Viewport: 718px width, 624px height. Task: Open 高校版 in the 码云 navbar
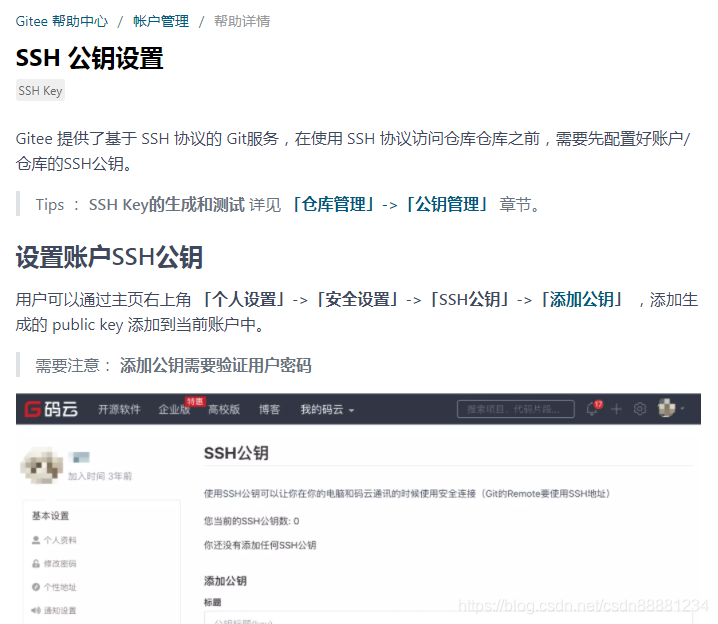[x=224, y=409]
